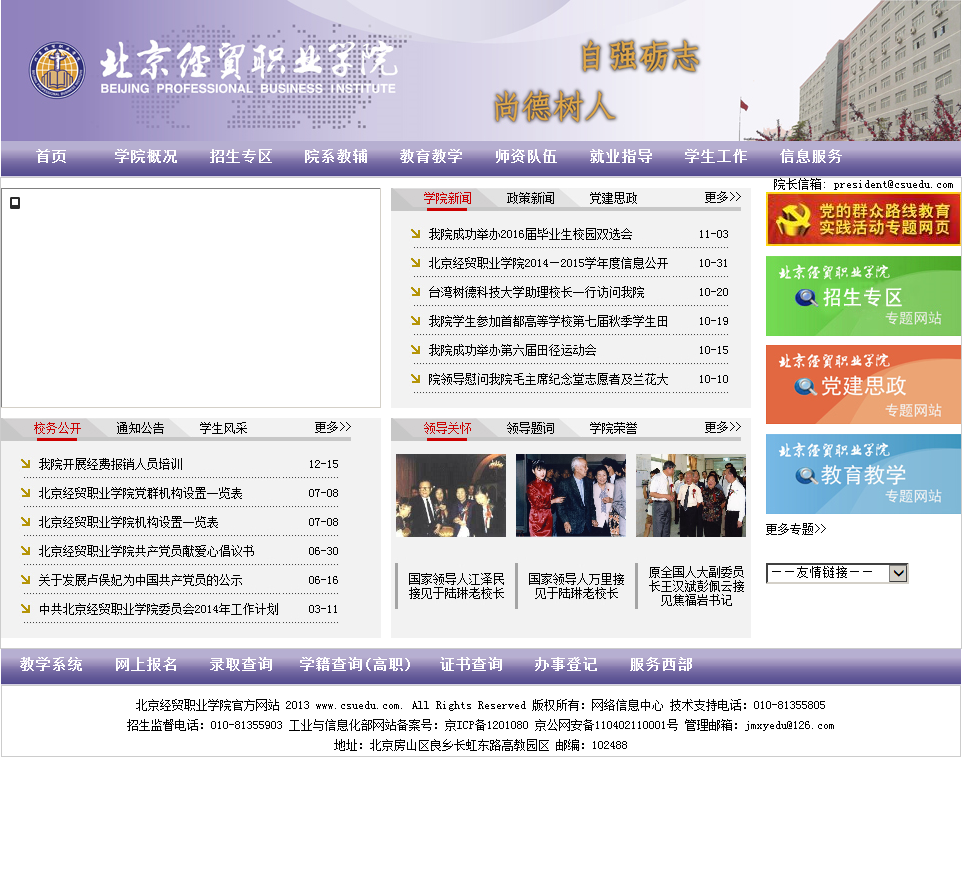Click the president@csuedu.com email address
Screen dimensions: 962x875
tap(893, 184)
